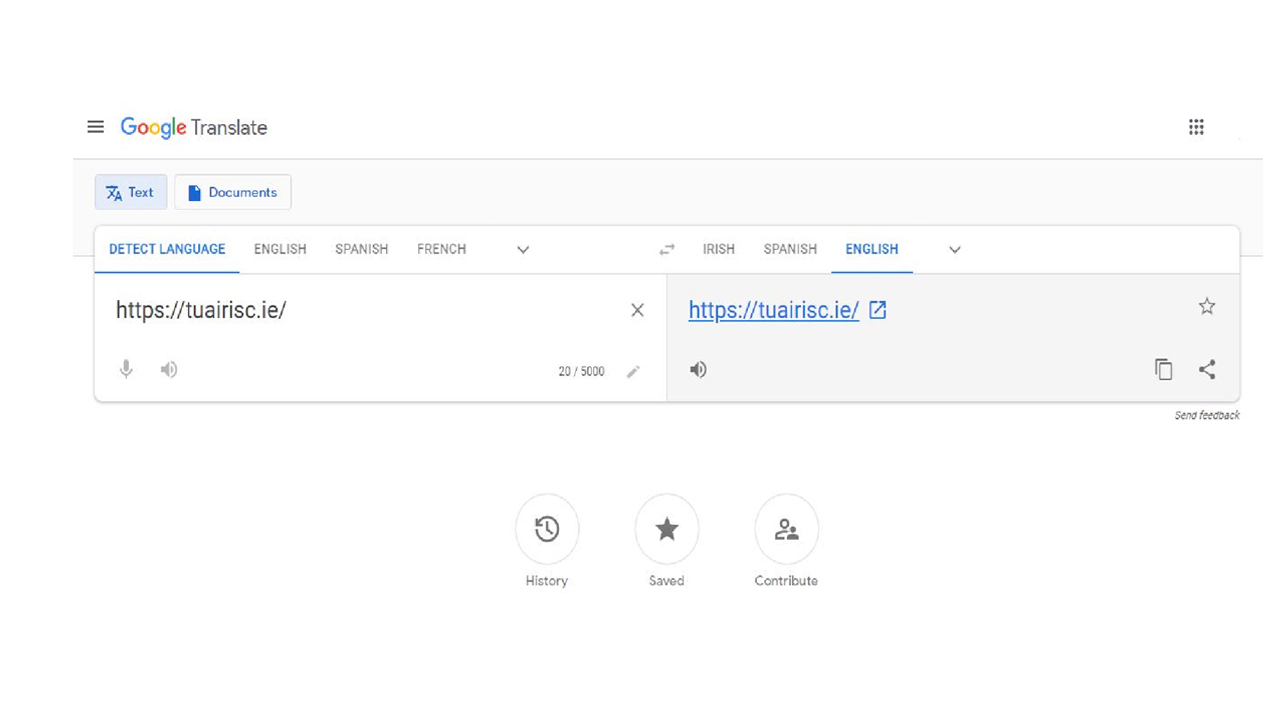Select Irish as target language
Image resolution: width=1280 pixels, height=720 pixels.
pos(719,249)
